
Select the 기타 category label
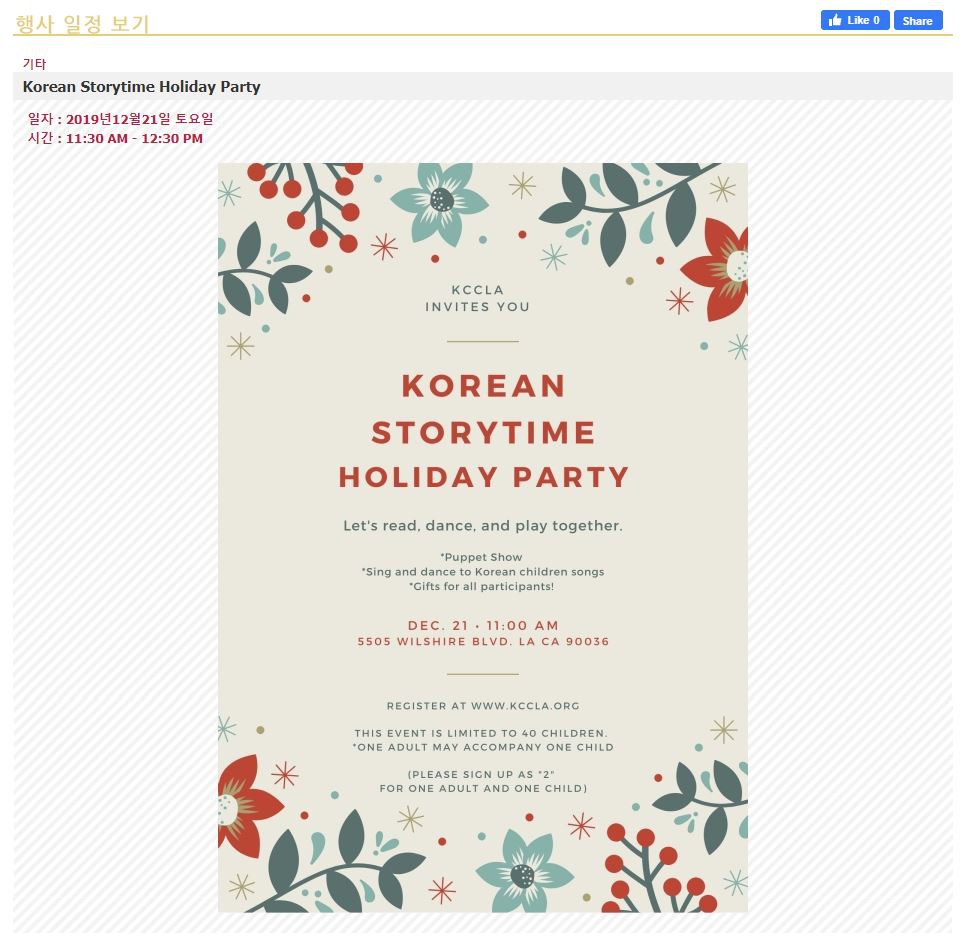[34, 64]
